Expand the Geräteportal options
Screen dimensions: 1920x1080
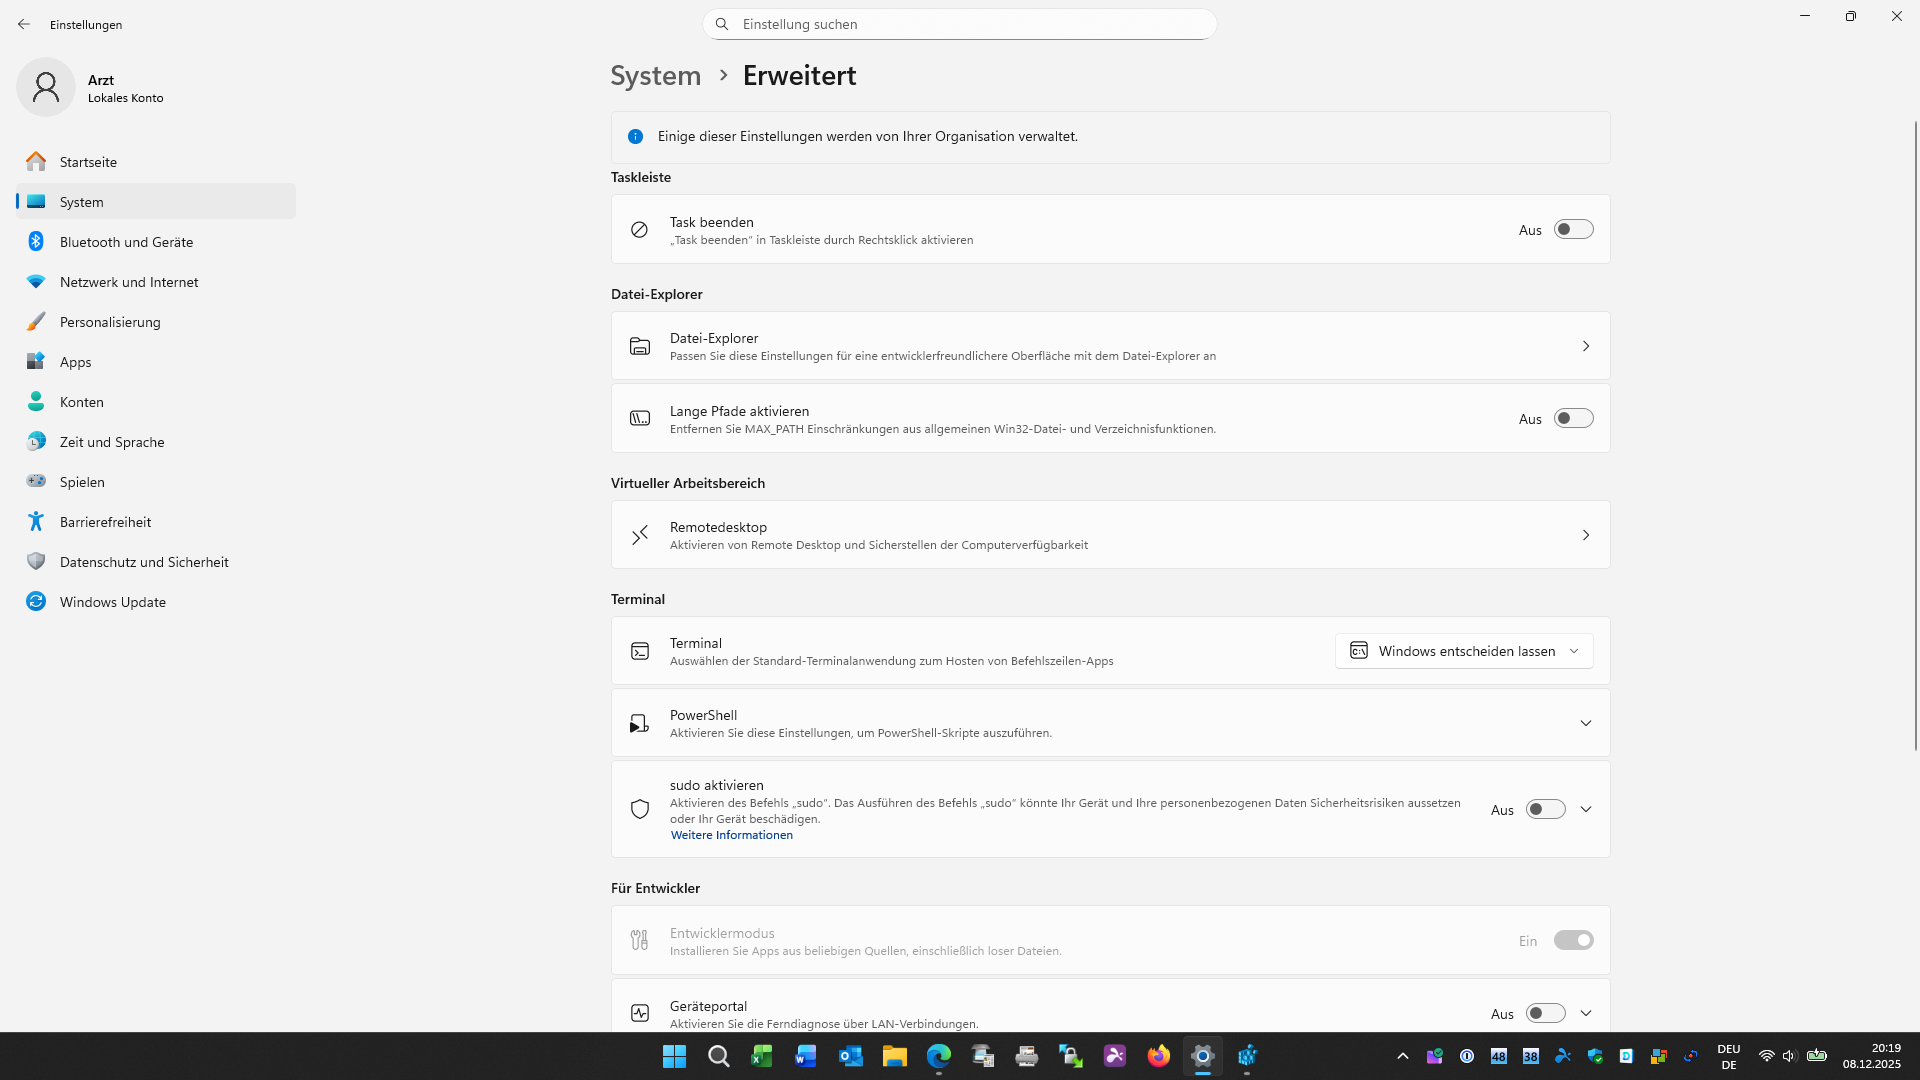coord(1586,1012)
